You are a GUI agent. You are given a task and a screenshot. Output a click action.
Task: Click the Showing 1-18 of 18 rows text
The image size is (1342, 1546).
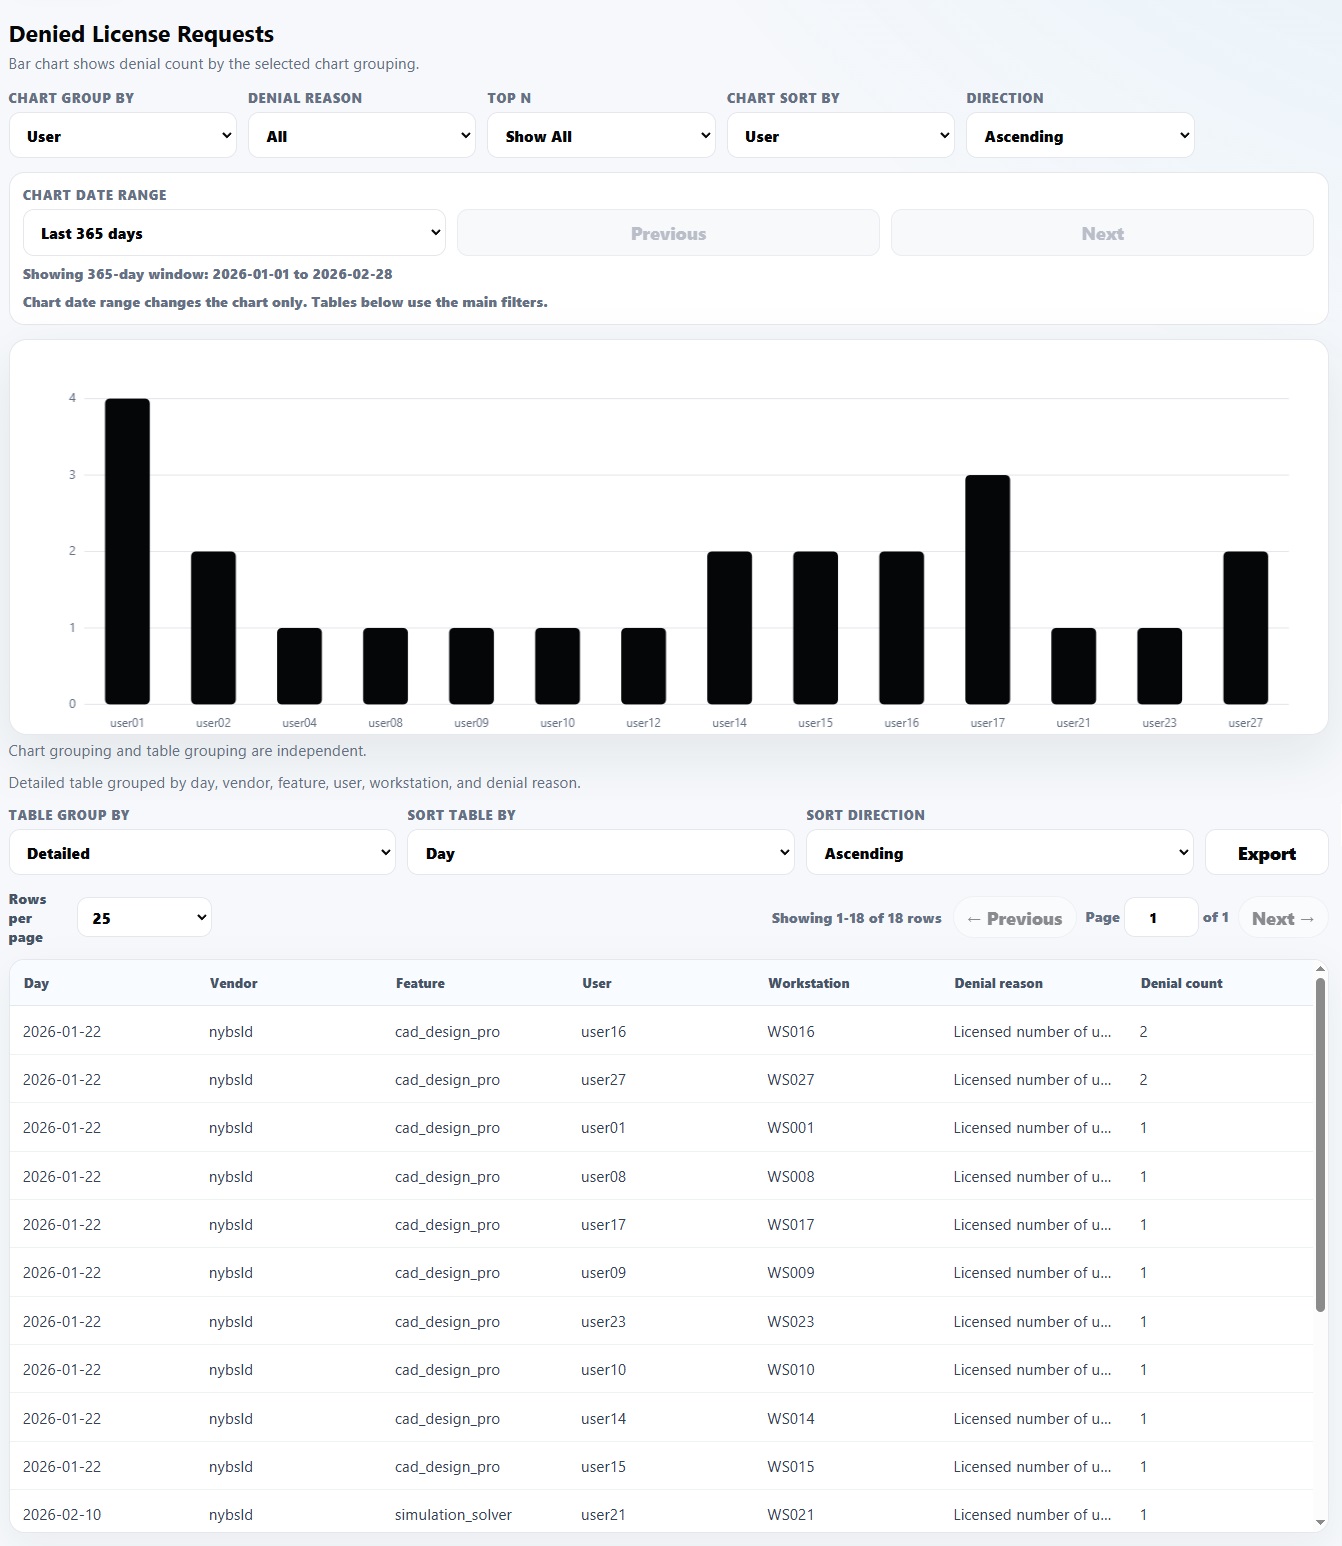(x=856, y=918)
